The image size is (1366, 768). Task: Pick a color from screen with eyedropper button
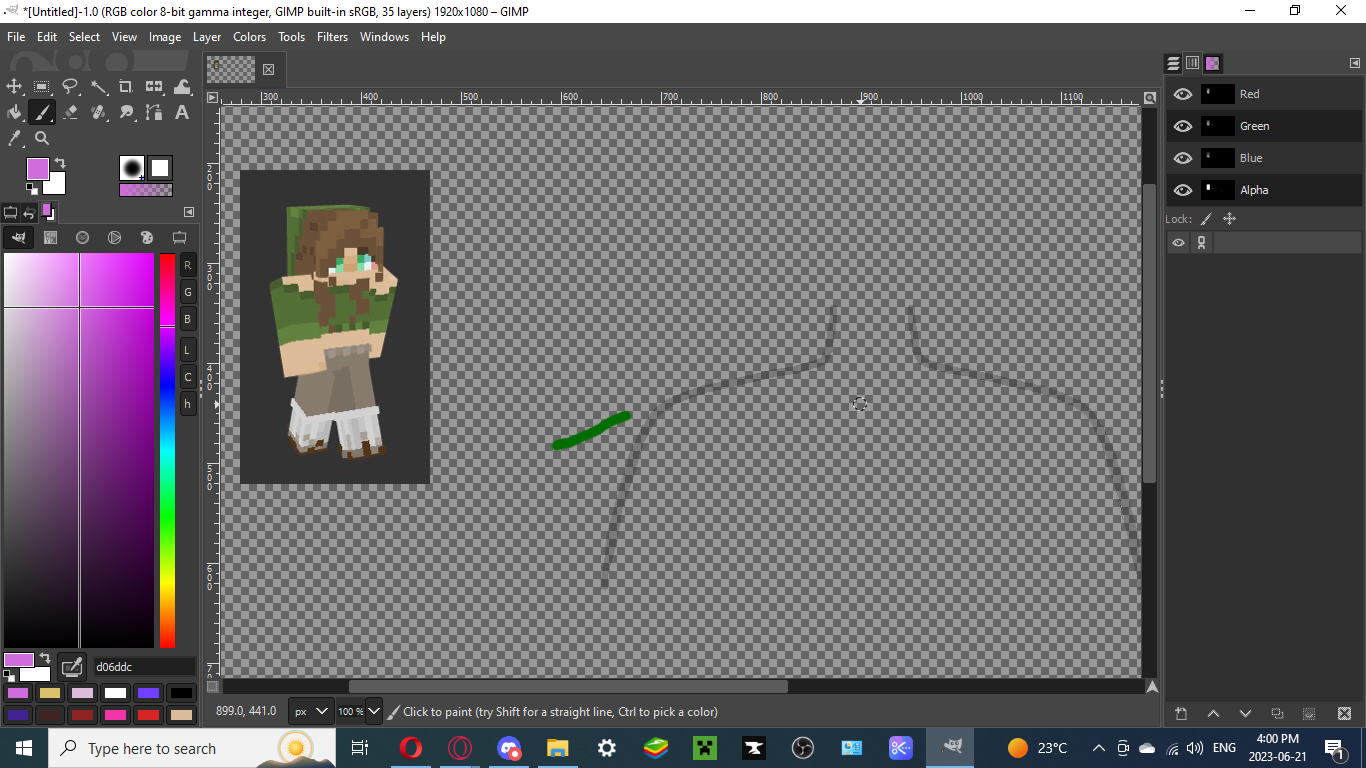click(x=71, y=667)
